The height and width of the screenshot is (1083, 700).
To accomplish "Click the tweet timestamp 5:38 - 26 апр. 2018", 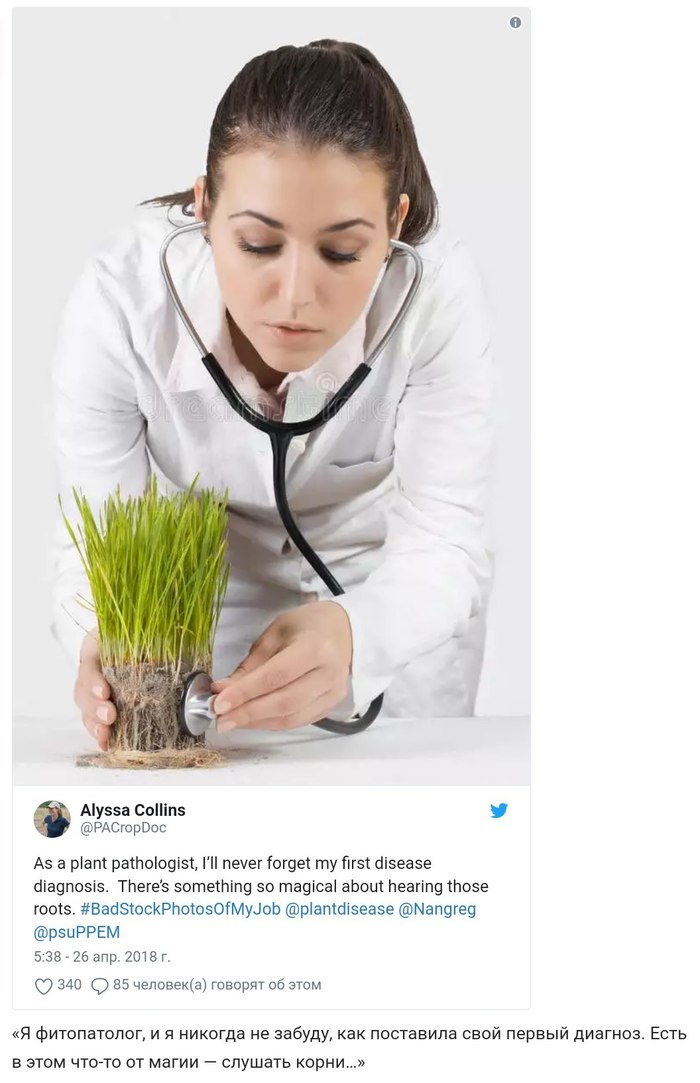I will point(102,957).
